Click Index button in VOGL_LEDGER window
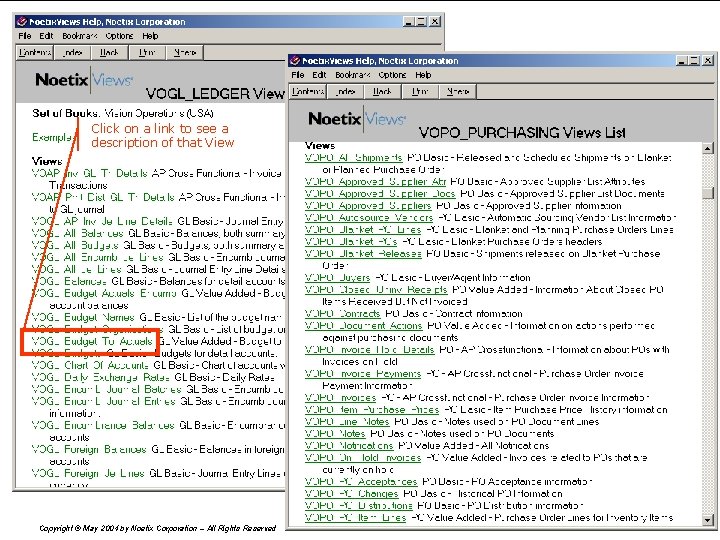Viewport: 720px width, 540px height. [72, 52]
